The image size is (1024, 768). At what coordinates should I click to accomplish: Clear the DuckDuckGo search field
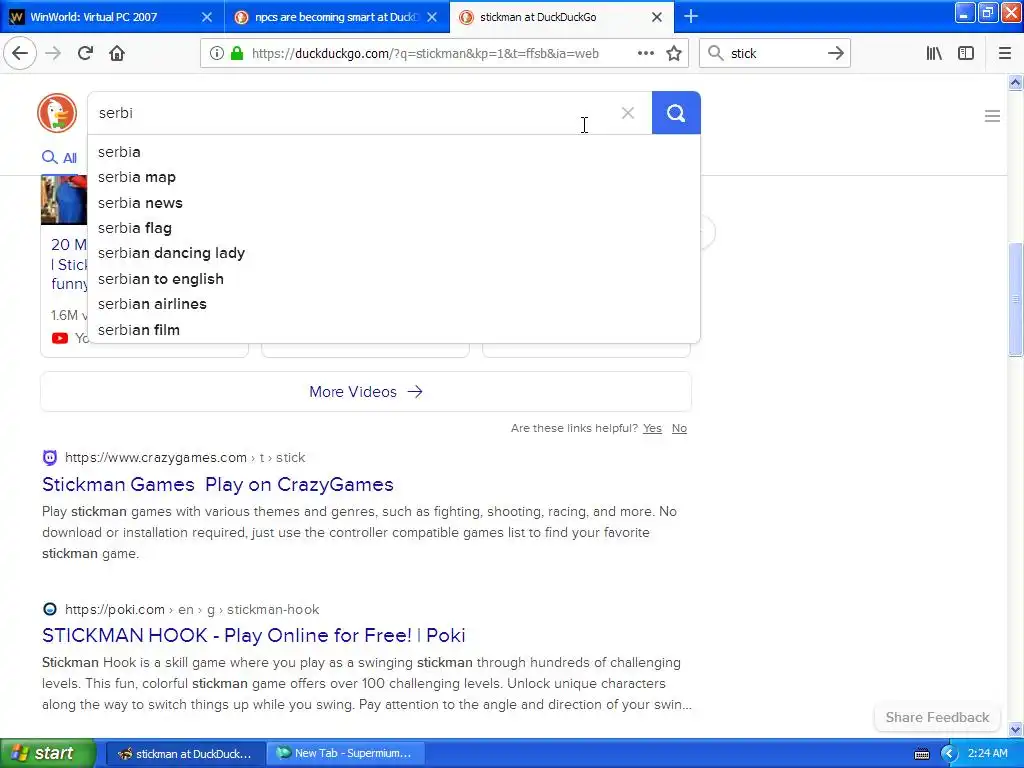pyautogui.click(x=628, y=113)
